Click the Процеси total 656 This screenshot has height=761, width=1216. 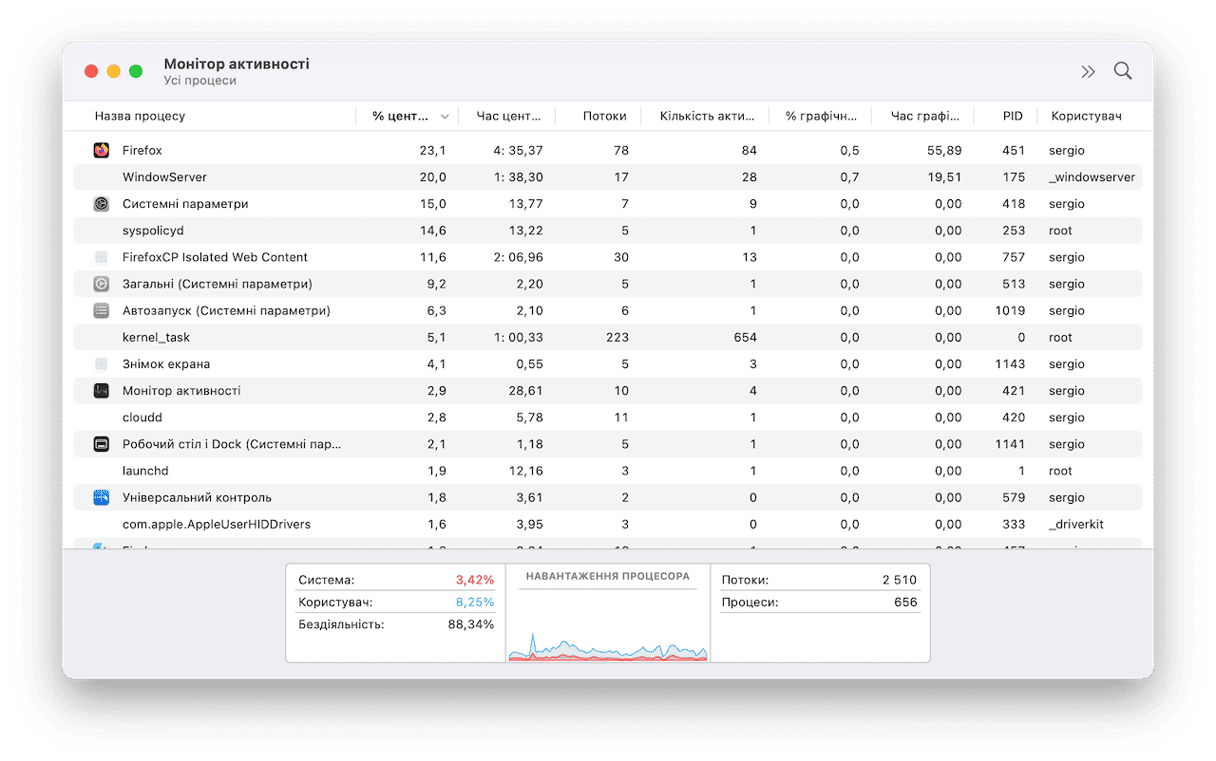(906, 602)
